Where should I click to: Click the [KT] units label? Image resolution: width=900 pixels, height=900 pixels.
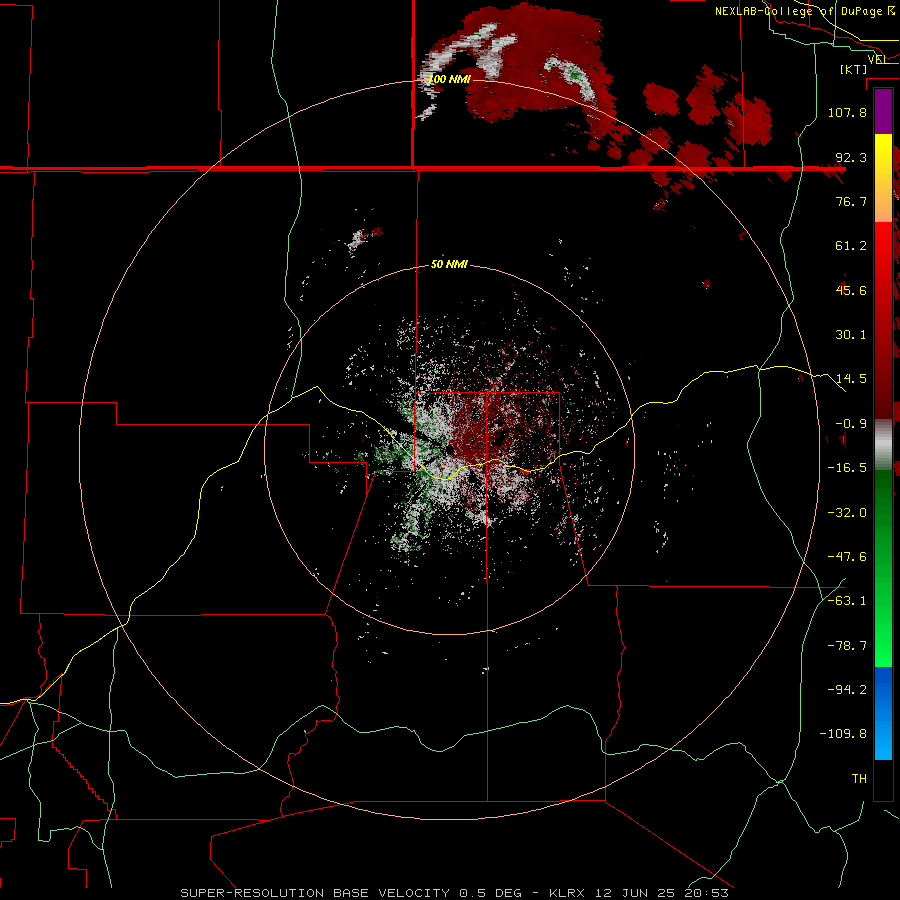tap(854, 69)
